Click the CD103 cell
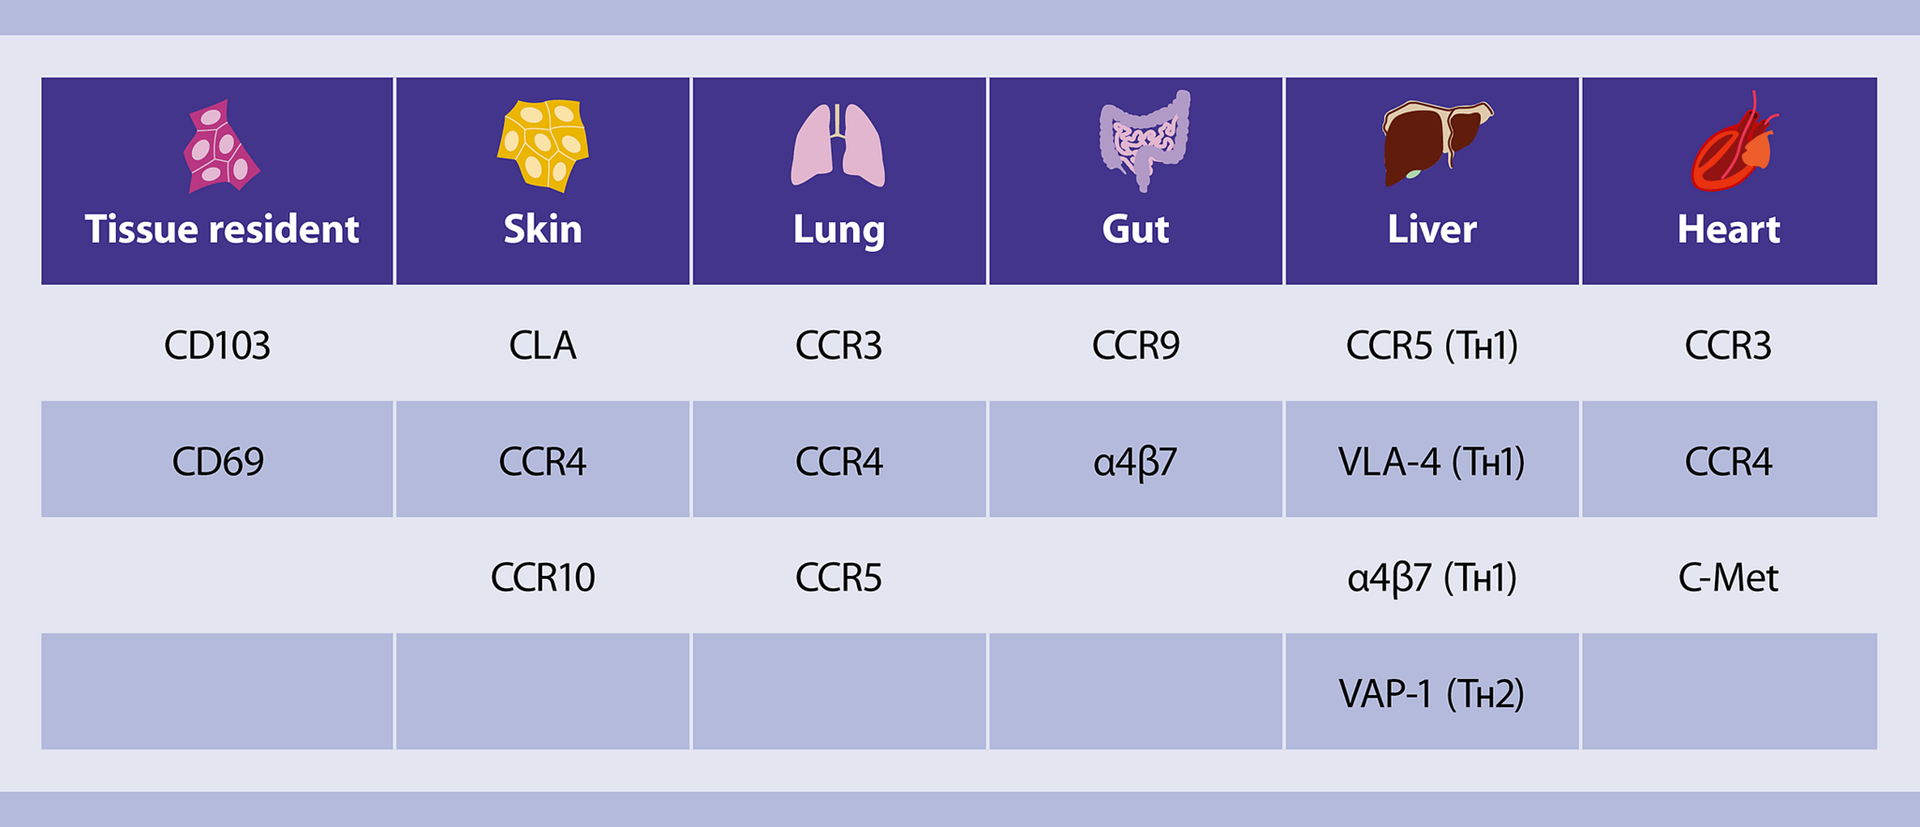This screenshot has width=1920, height=827. coord(217,346)
